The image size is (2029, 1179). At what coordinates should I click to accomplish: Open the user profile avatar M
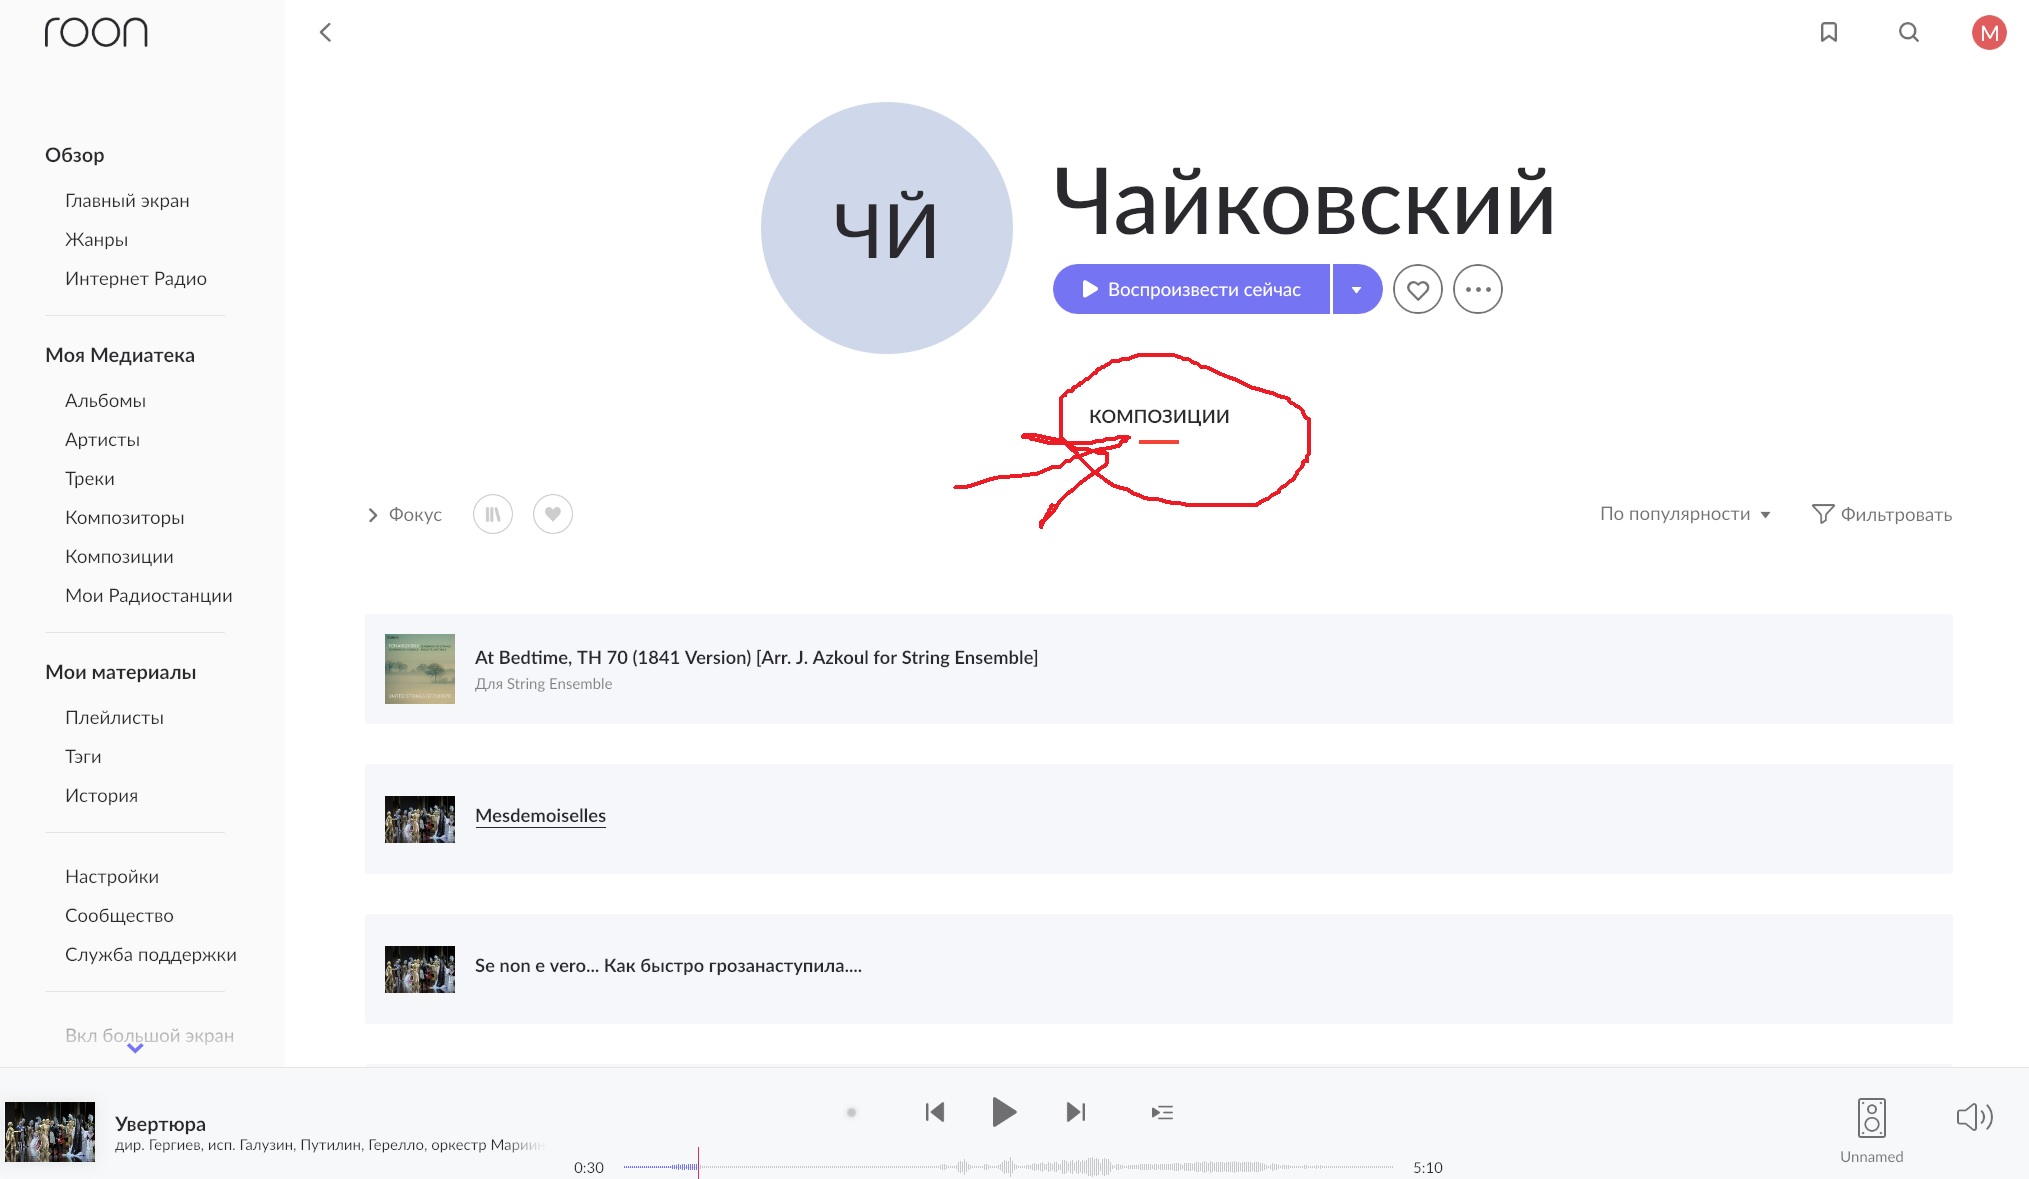click(x=1989, y=33)
